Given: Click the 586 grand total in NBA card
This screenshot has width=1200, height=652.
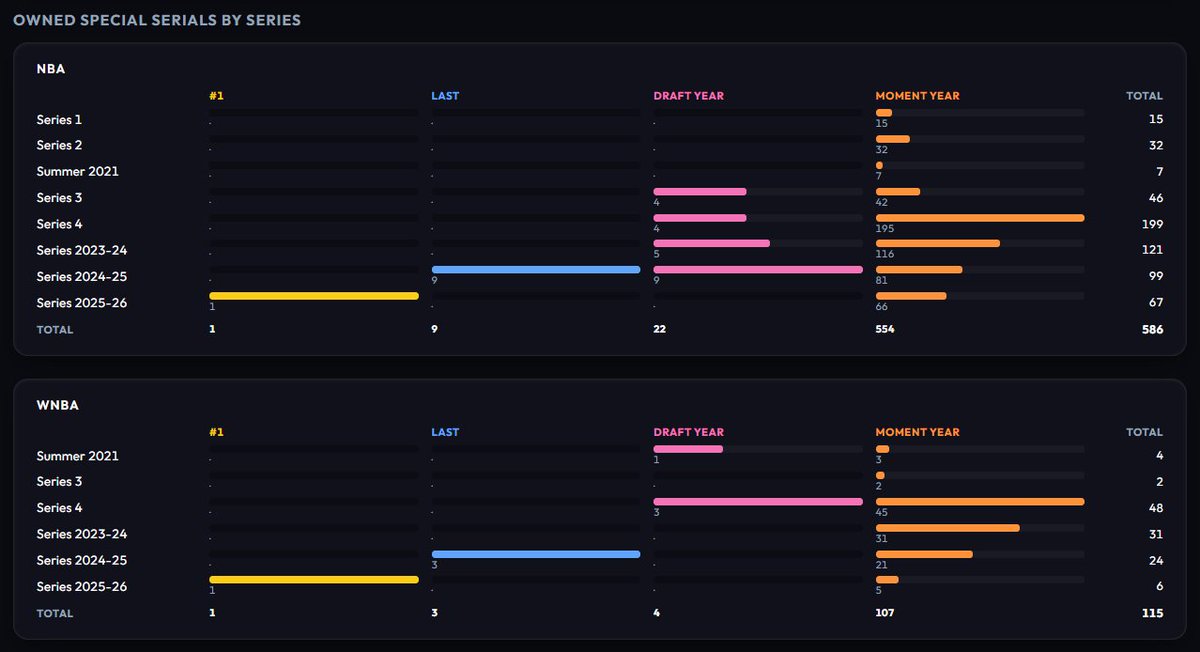Looking at the screenshot, I should [1153, 330].
